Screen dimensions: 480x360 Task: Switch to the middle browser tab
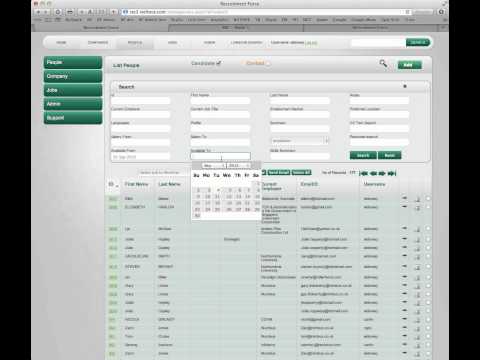pyautogui.click(x=236, y=28)
